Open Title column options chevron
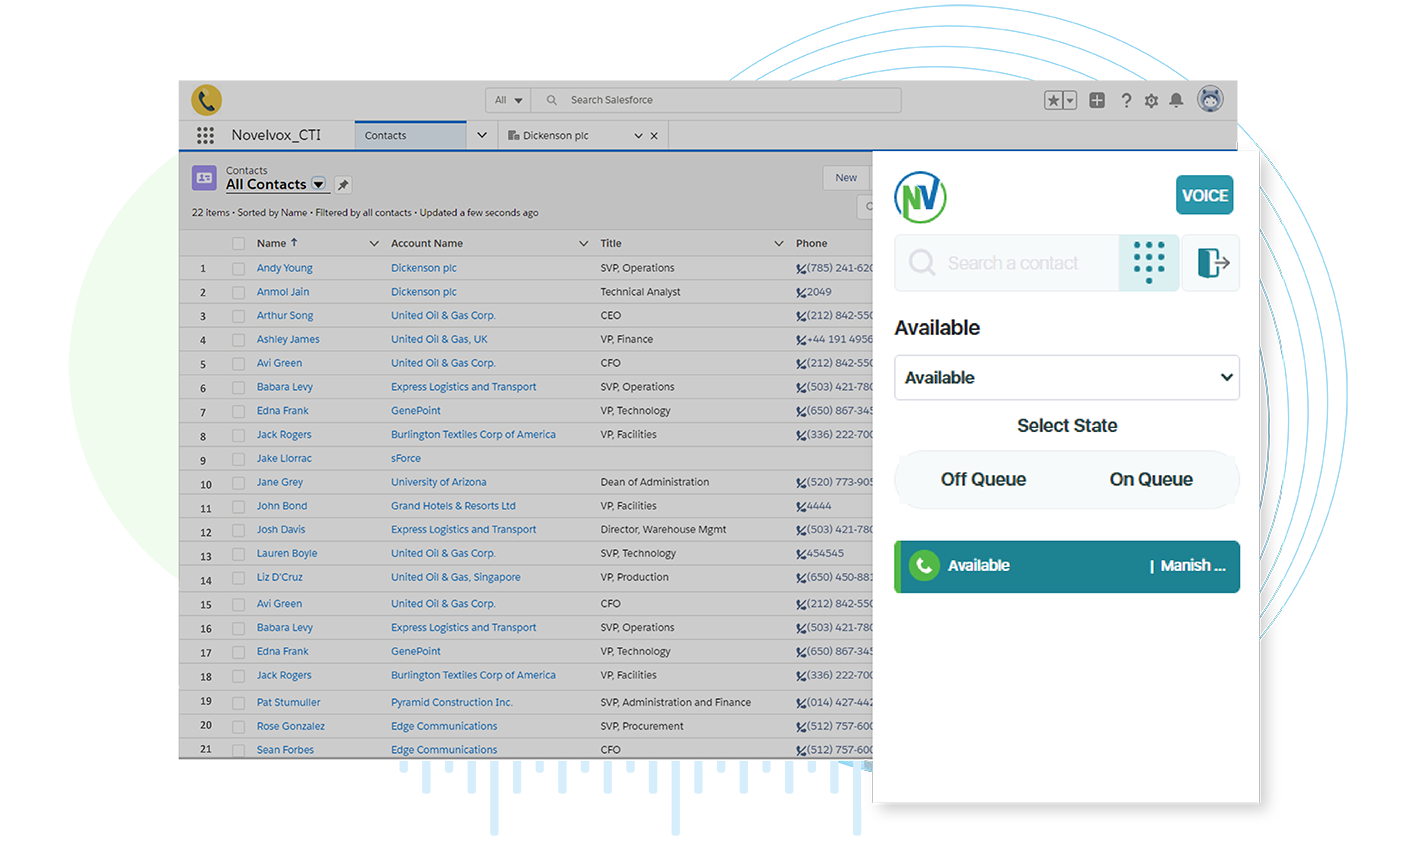This screenshot has height=841, width=1416. pos(778,243)
